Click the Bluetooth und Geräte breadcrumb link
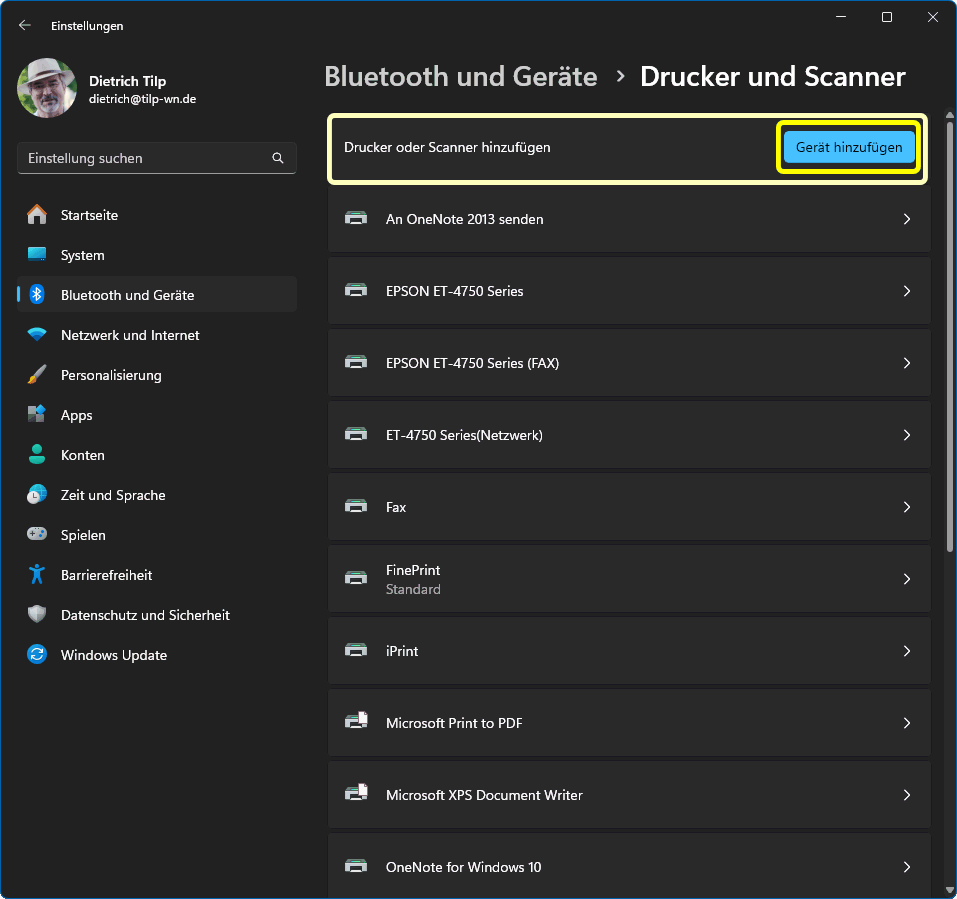The height and width of the screenshot is (899, 957). [x=461, y=77]
